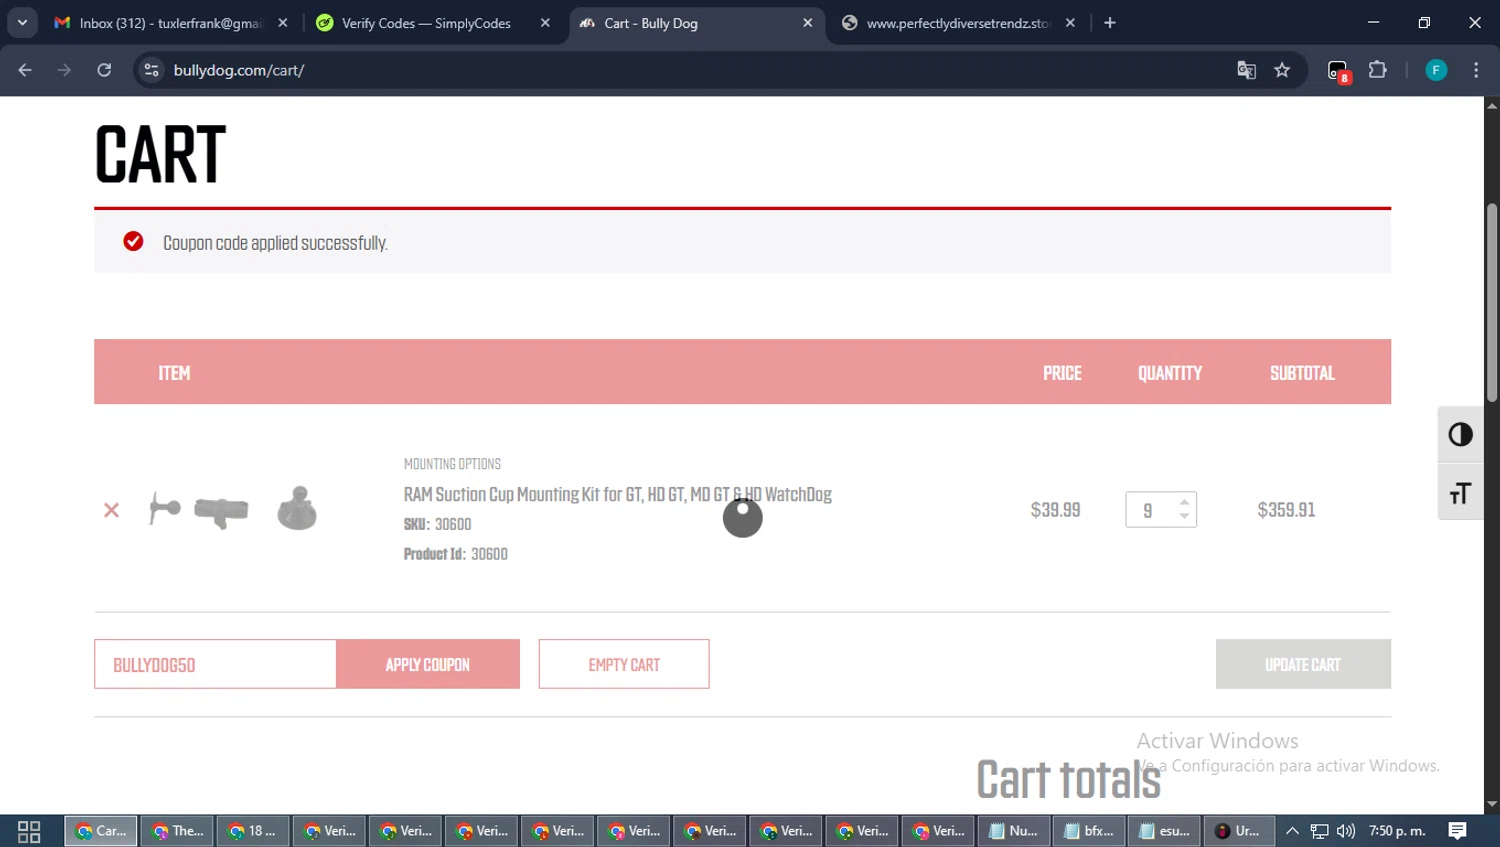Click the suction cup base product thumbnail
The width and height of the screenshot is (1500, 847).
coord(297,508)
